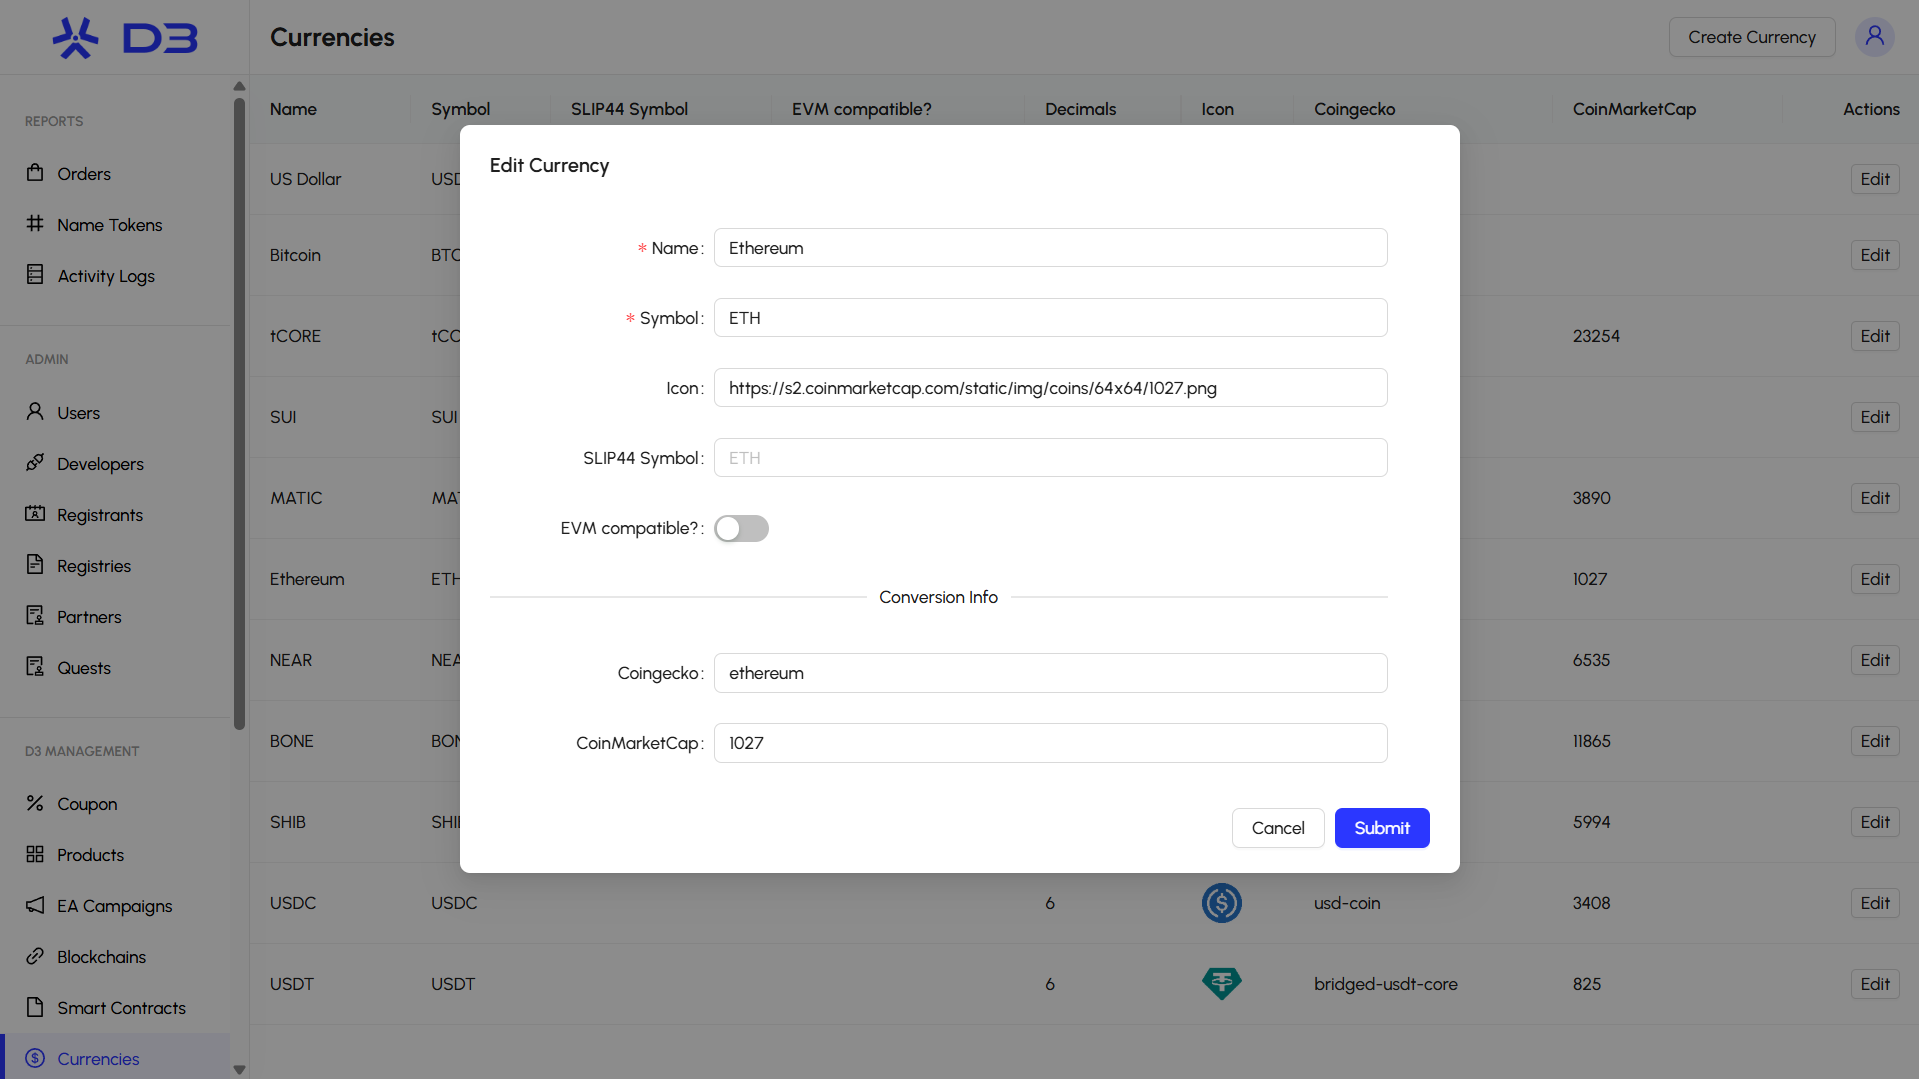Click the Create Currency button
This screenshot has height=1079, width=1919.
(1752, 37)
